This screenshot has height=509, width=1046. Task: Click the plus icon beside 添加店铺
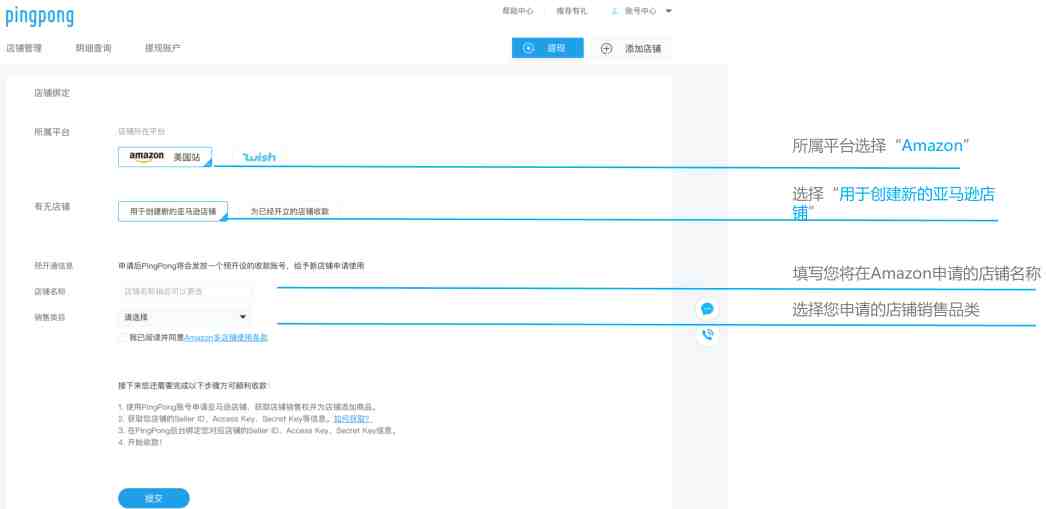(x=606, y=48)
